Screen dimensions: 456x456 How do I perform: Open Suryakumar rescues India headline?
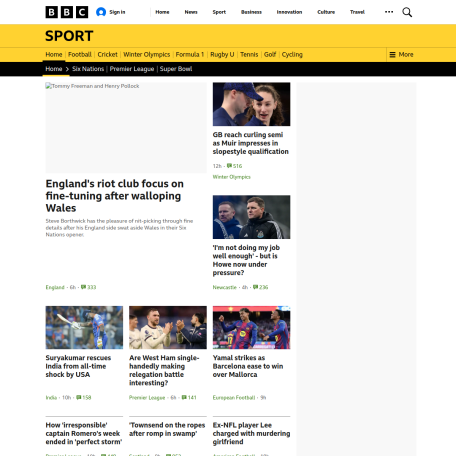tap(78, 366)
